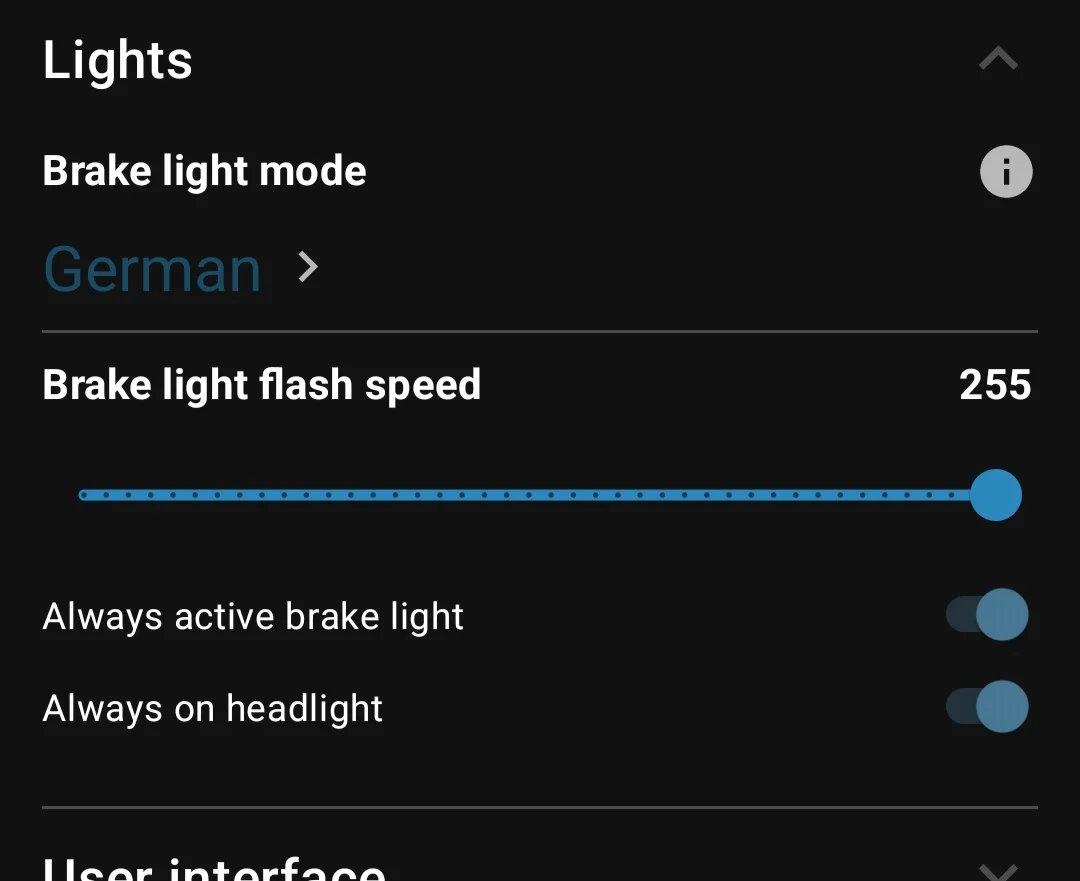Click the Always on headlight label
This screenshot has height=881, width=1080.
pyautogui.click(x=213, y=709)
